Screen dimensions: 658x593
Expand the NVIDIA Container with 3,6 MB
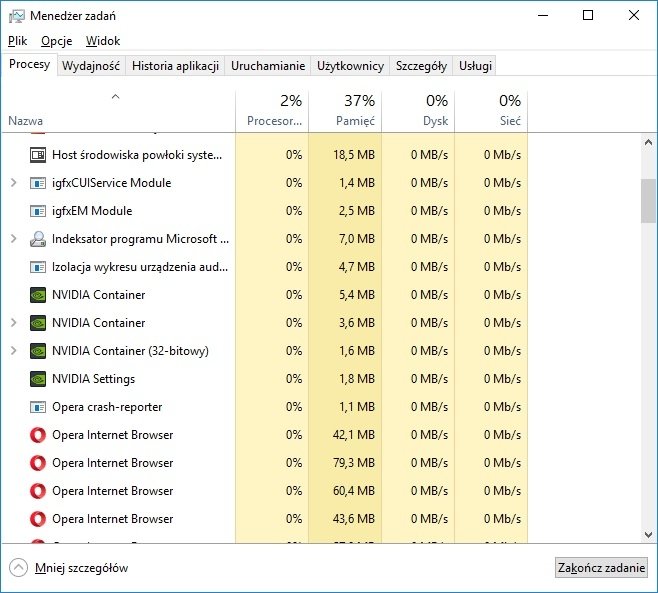13,323
